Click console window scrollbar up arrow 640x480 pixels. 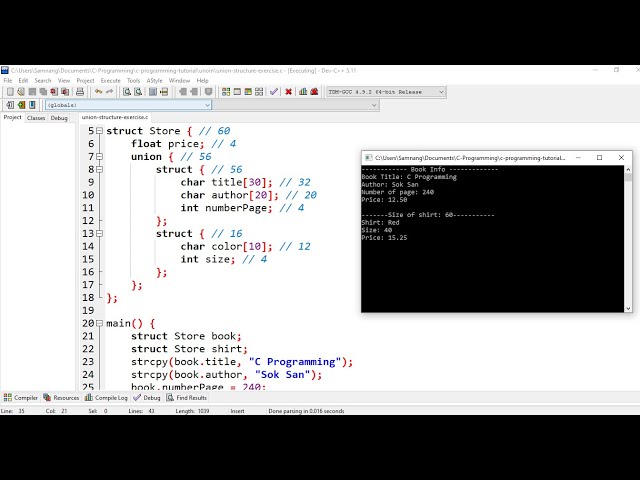click(x=628, y=169)
